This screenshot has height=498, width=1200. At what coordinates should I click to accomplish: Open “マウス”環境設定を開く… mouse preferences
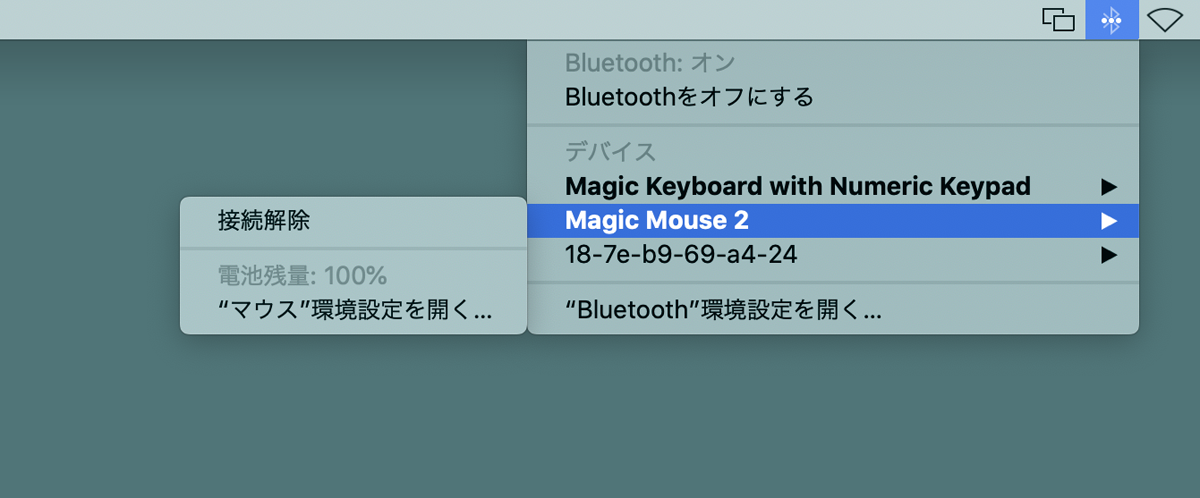(355, 310)
